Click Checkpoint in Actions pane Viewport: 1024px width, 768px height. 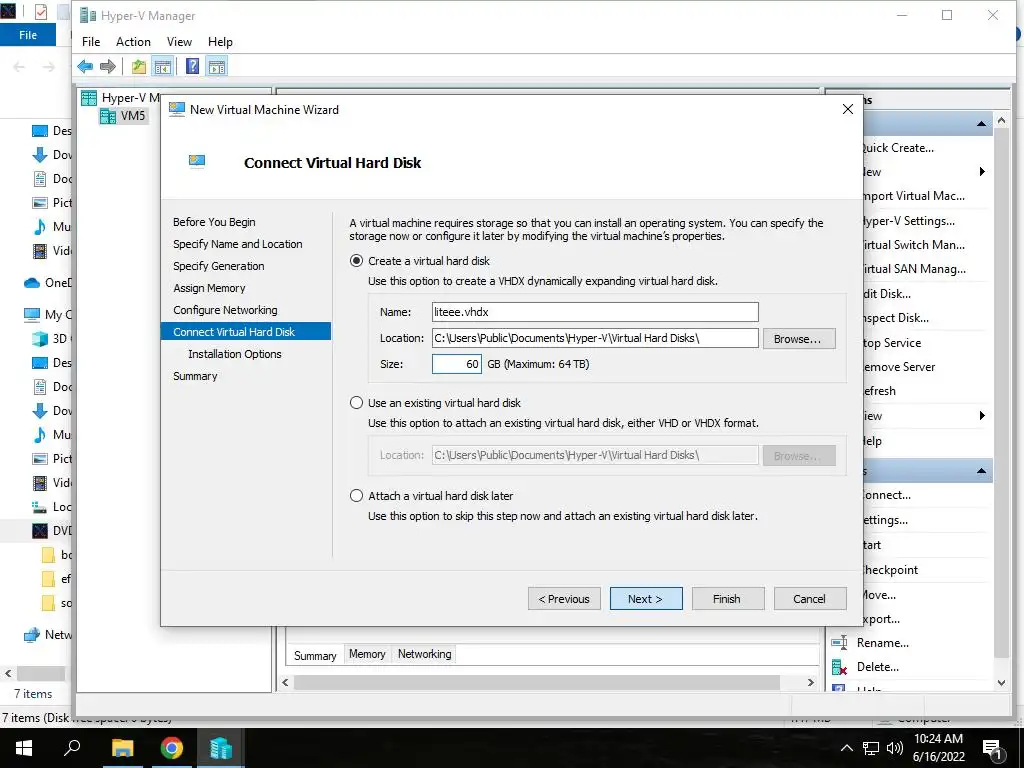[x=889, y=569]
